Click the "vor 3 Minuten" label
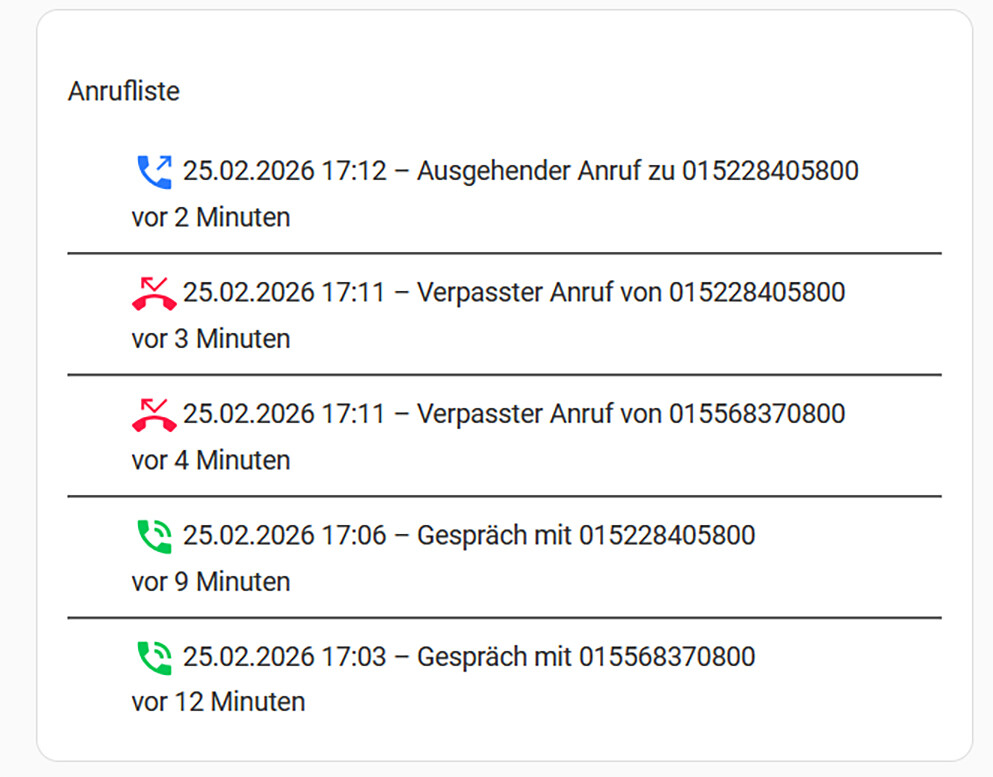Viewport: 993px width, 777px height. click(x=211, y=339)
